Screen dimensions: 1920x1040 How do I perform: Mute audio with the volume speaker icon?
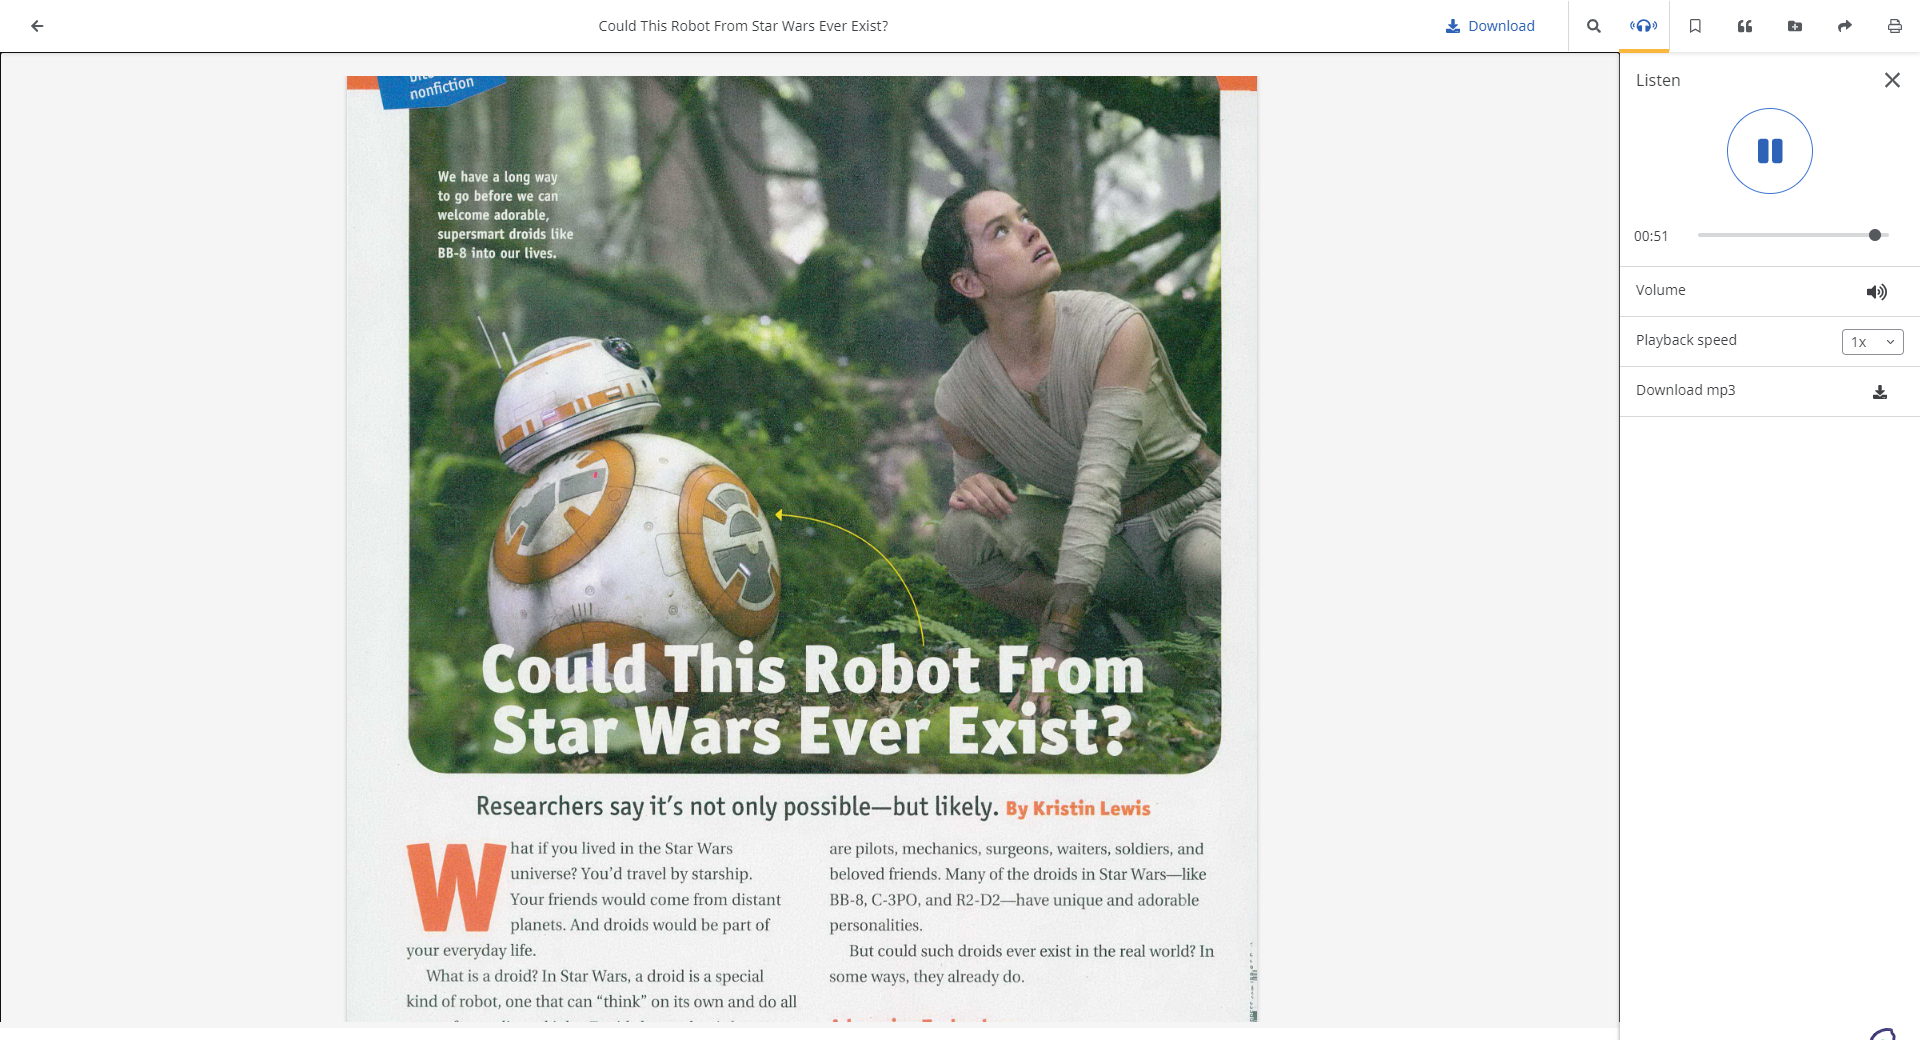[1877, 292]
